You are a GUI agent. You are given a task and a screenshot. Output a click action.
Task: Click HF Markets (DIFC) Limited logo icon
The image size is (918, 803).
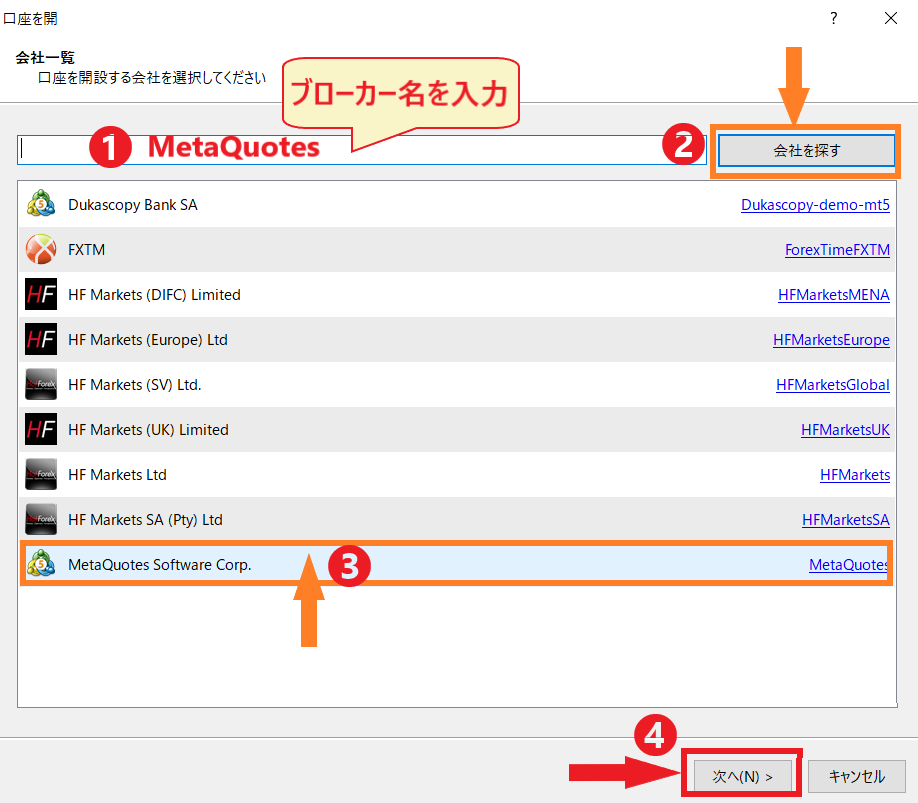point(40,295)
